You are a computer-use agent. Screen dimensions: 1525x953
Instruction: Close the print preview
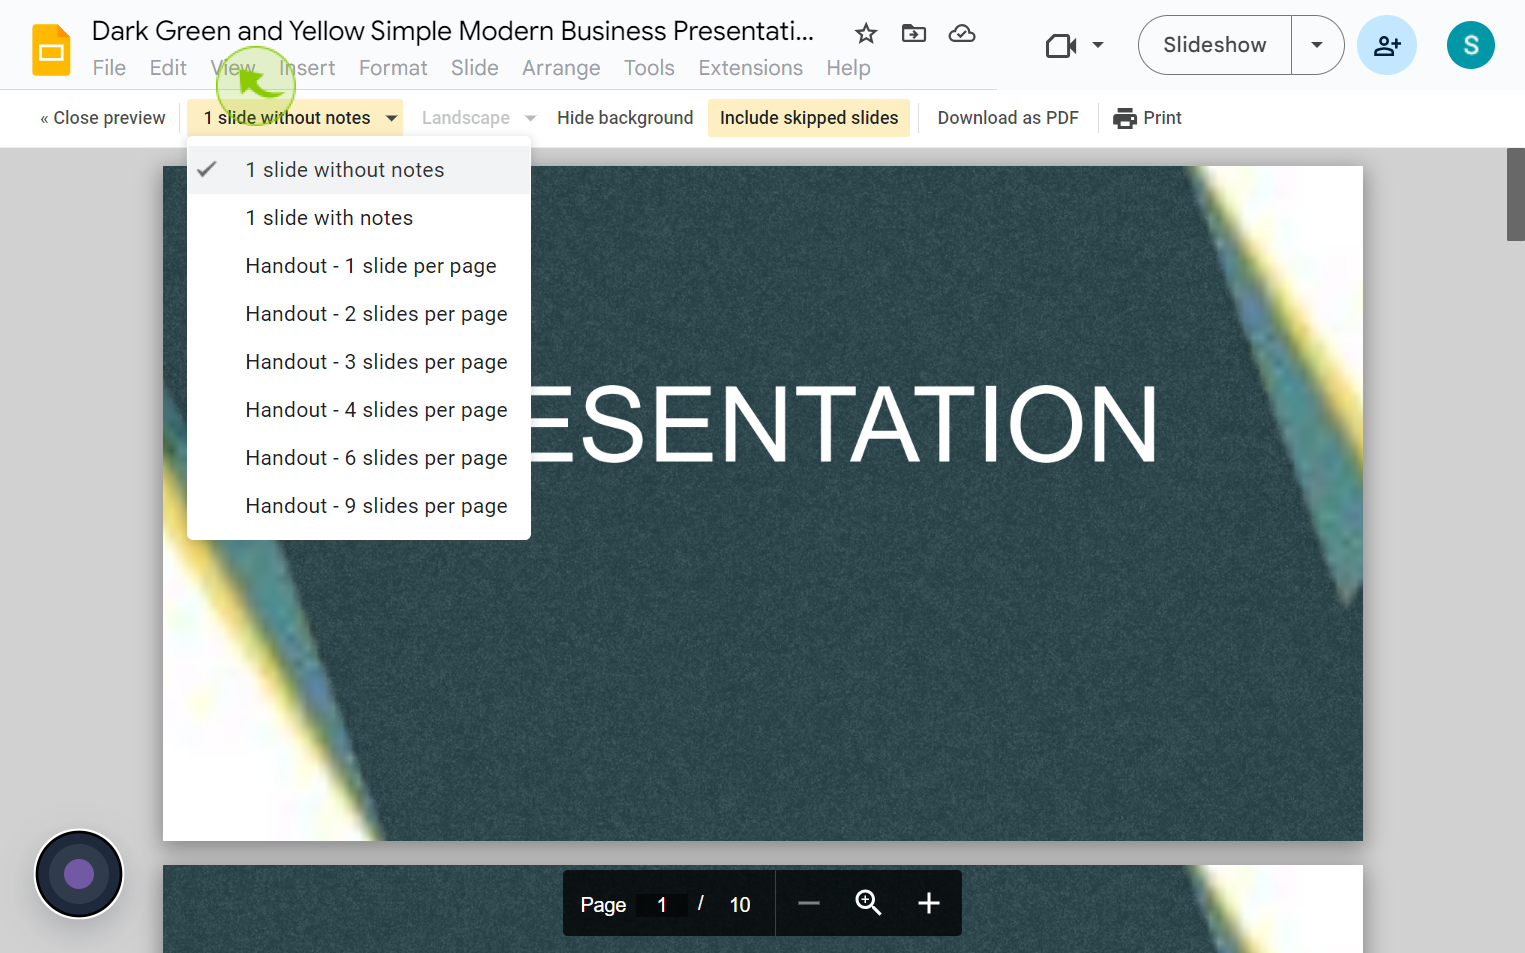coord(103,118)
